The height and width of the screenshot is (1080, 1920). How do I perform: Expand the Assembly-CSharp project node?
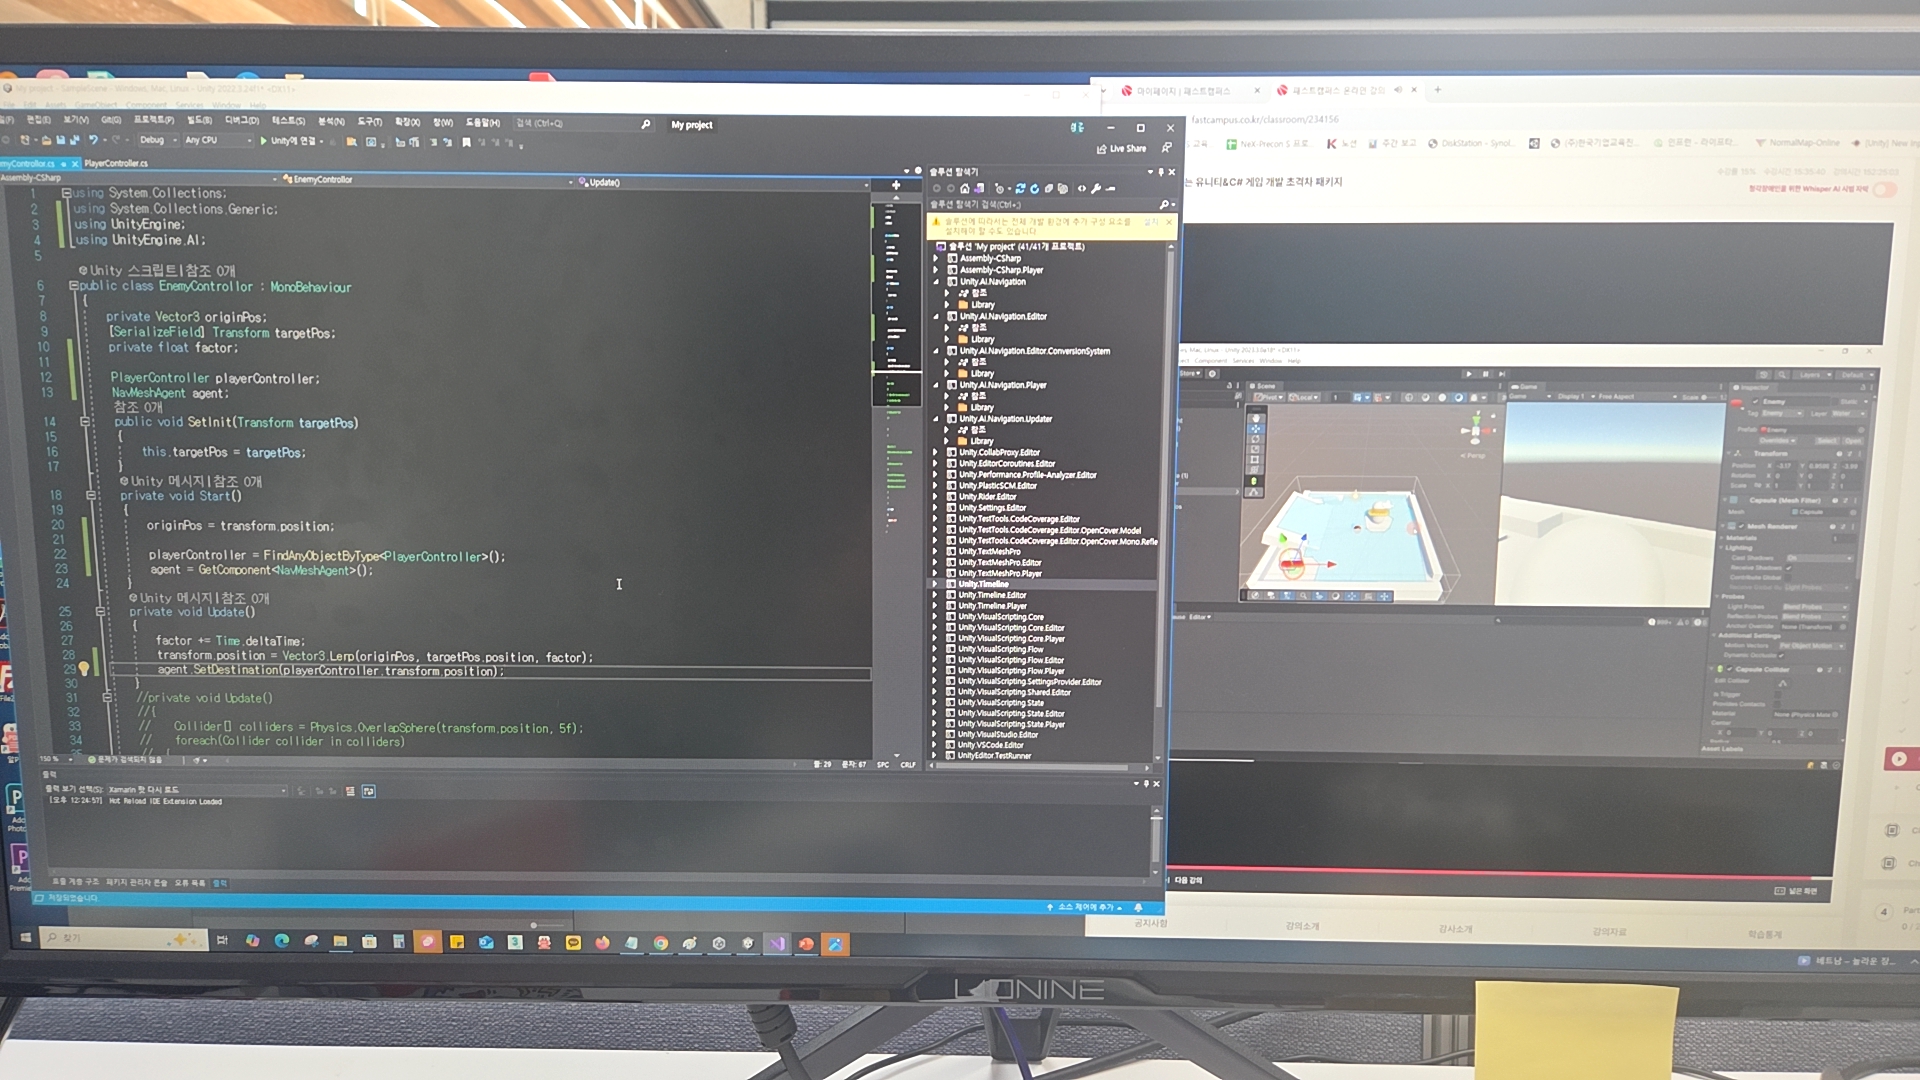tap(937, 258)
